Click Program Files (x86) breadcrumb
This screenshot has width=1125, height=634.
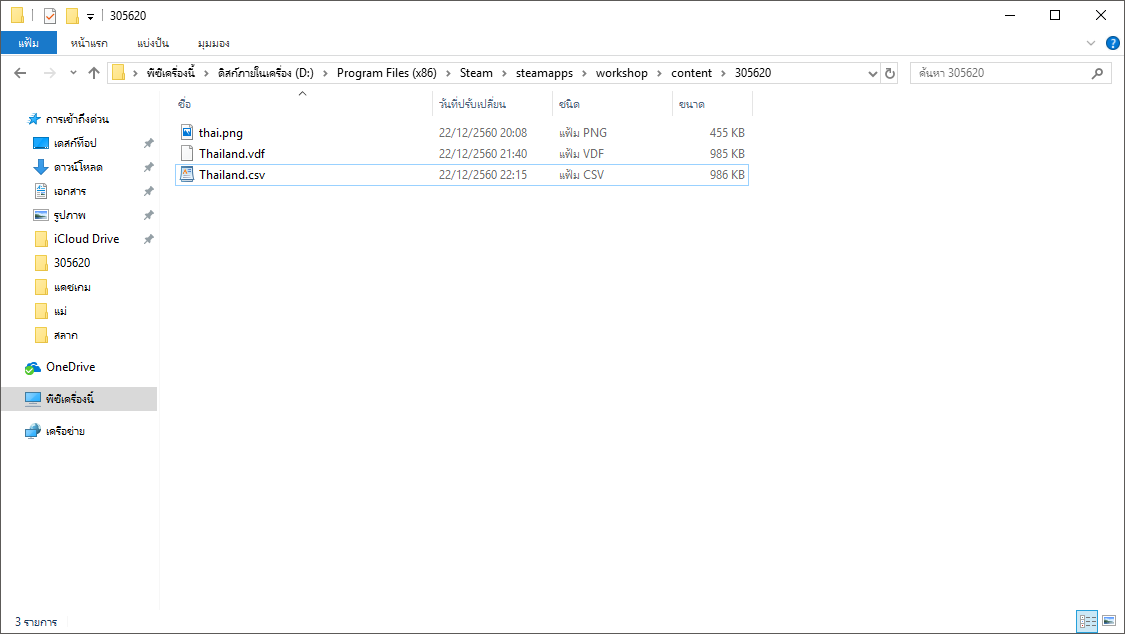tap(387, 73)
